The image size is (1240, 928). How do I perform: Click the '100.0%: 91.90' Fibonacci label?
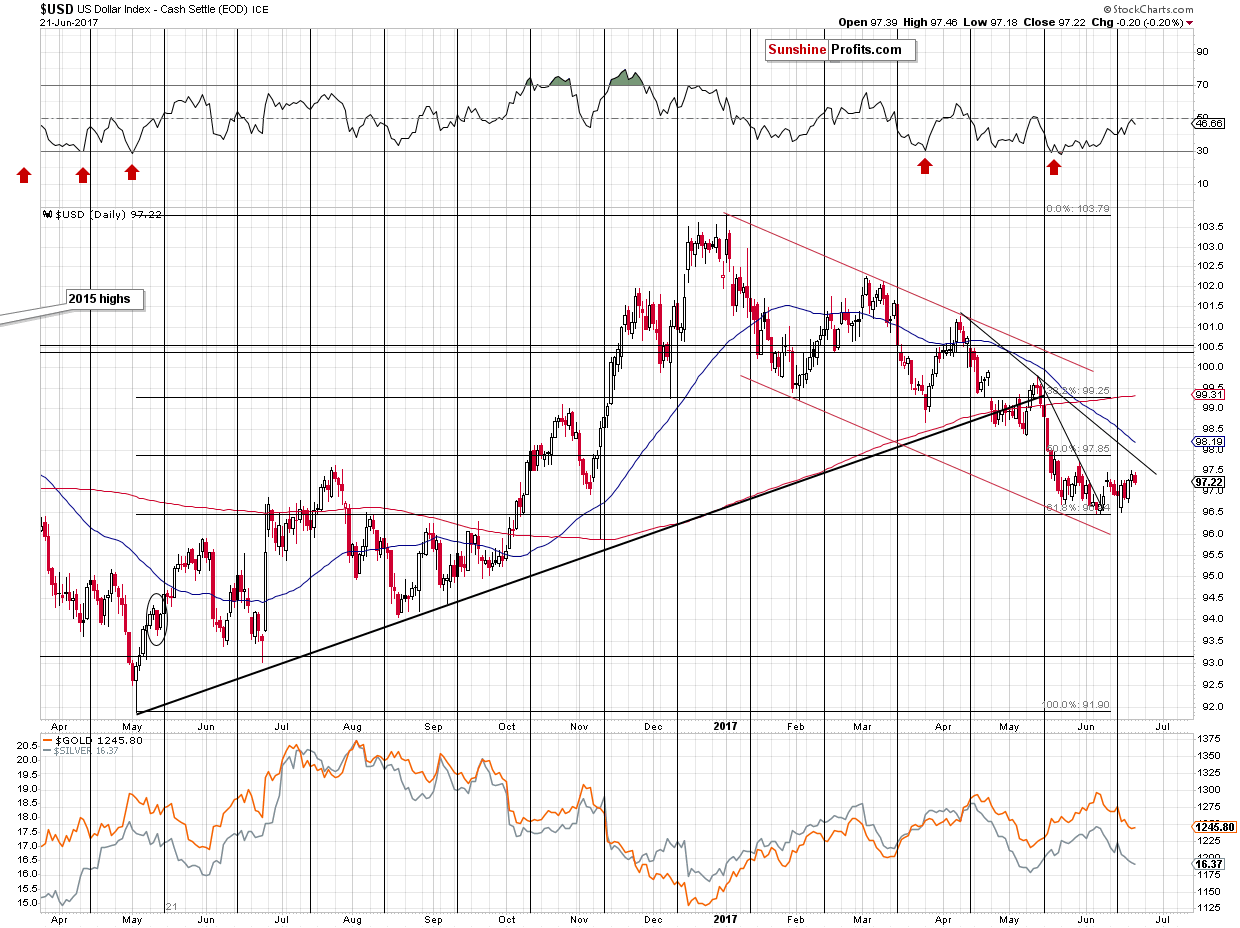coord(1076,703)
